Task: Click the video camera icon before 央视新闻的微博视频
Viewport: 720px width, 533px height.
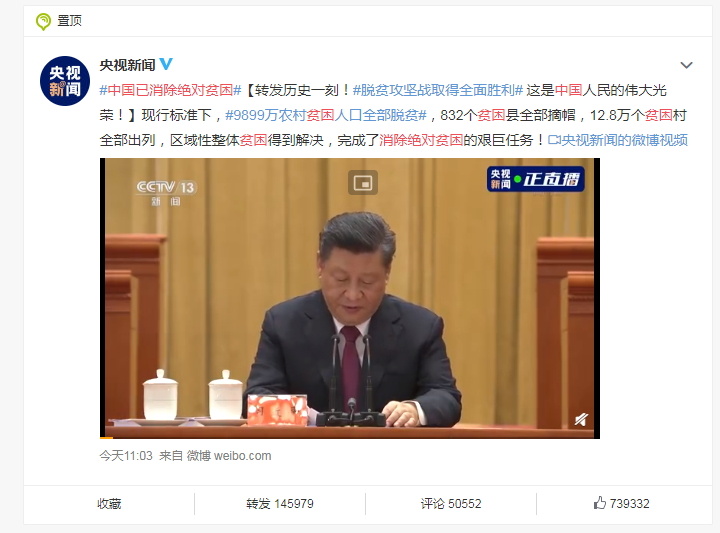Action: pos(554,140)
